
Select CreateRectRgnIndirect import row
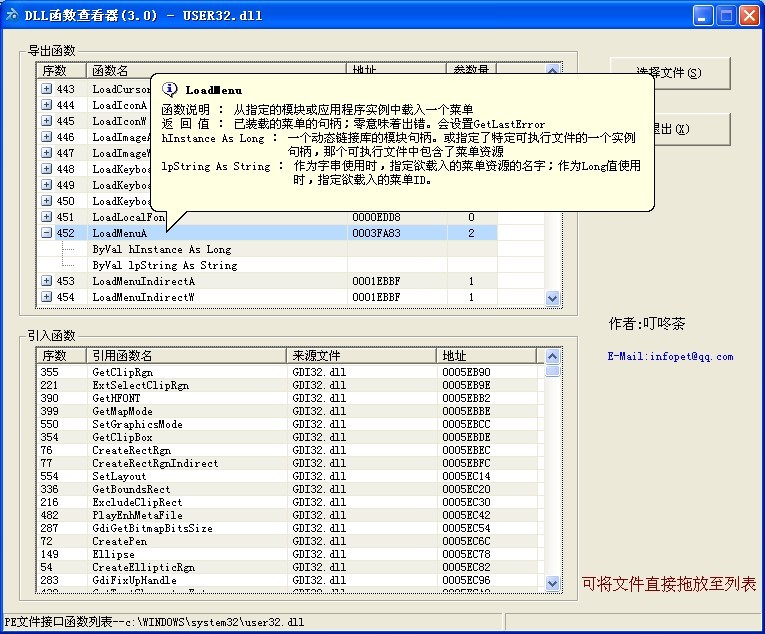pyautogui.click(x=289, y=463)
